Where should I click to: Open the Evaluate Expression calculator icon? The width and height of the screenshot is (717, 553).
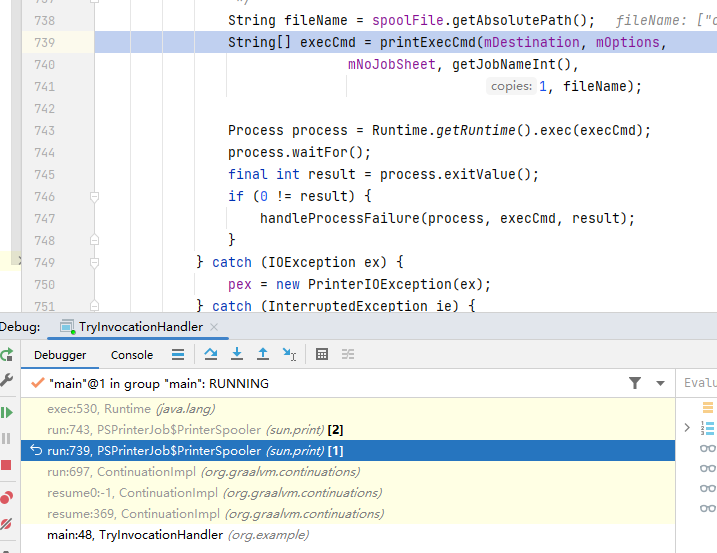coord(322,354)
